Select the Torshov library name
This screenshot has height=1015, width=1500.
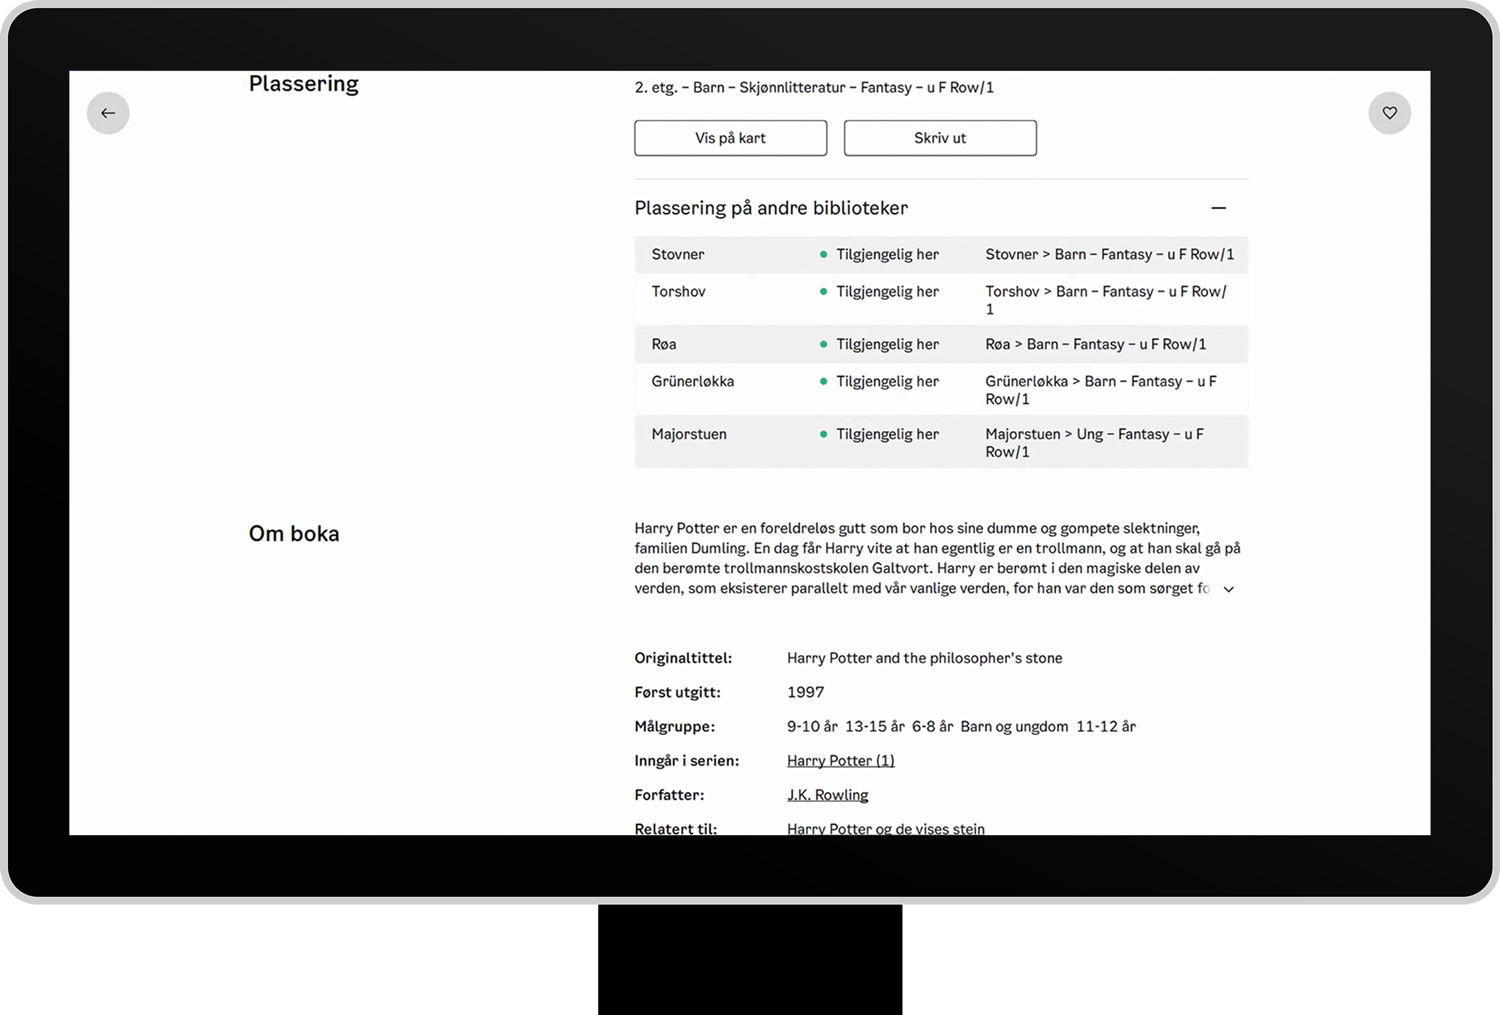(678, 292)
